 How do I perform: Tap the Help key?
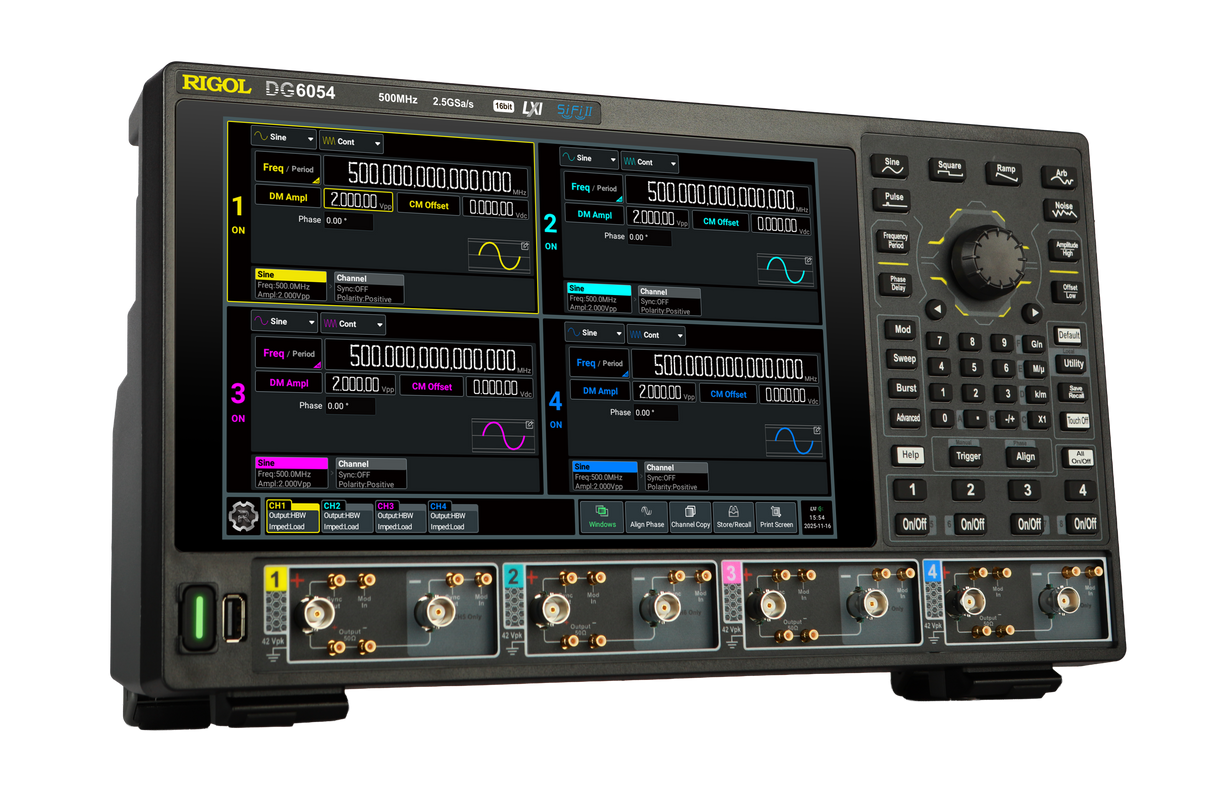coord(910,454)
